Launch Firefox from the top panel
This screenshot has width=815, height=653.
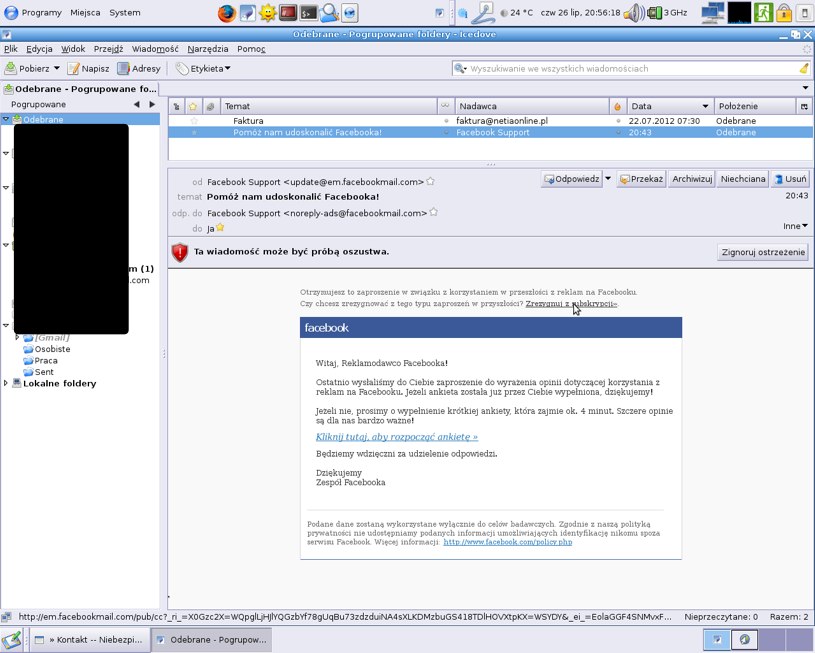[226, 12]
